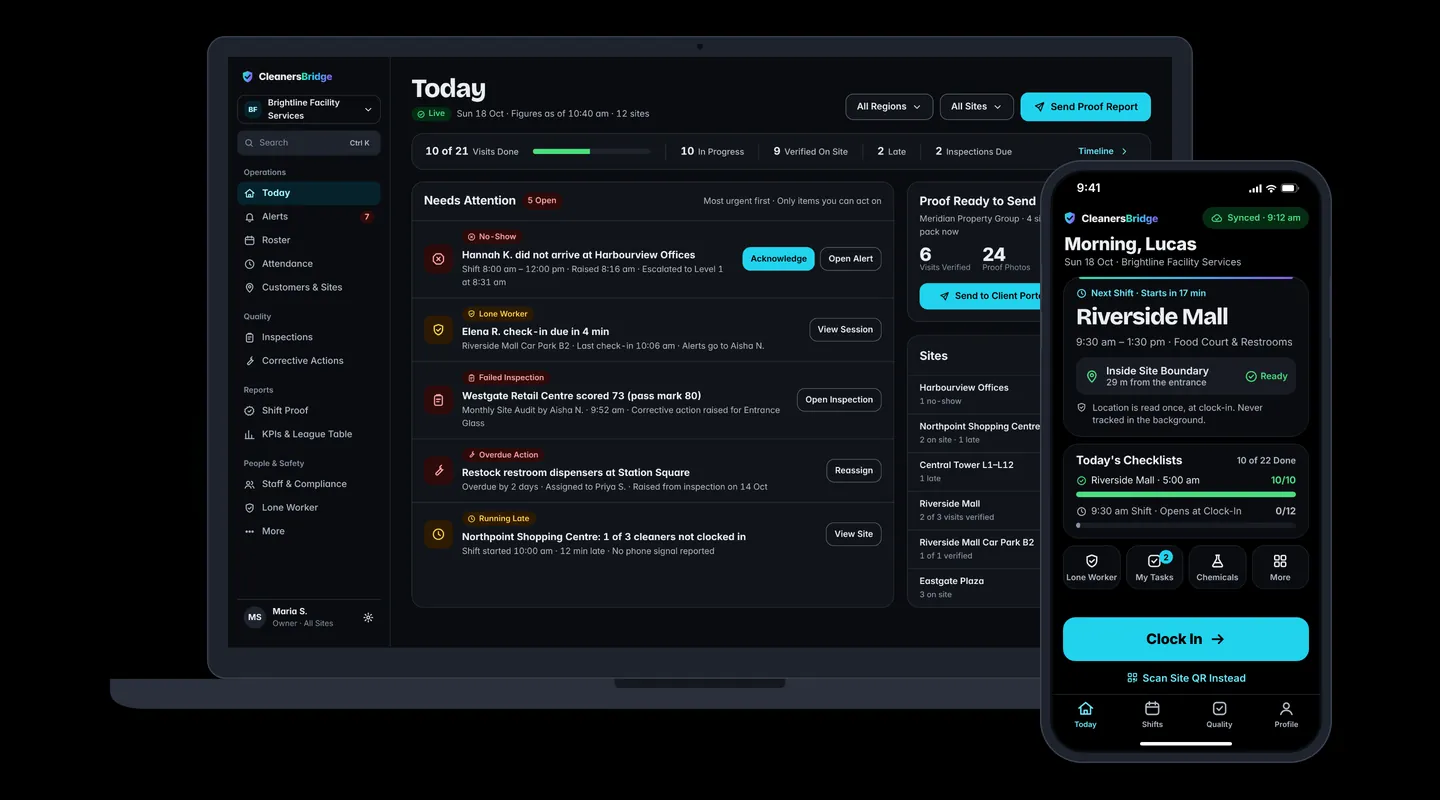Select Inspections in the sidebar
Screen dimensions: 1440x800
click(x=309, y=337)
